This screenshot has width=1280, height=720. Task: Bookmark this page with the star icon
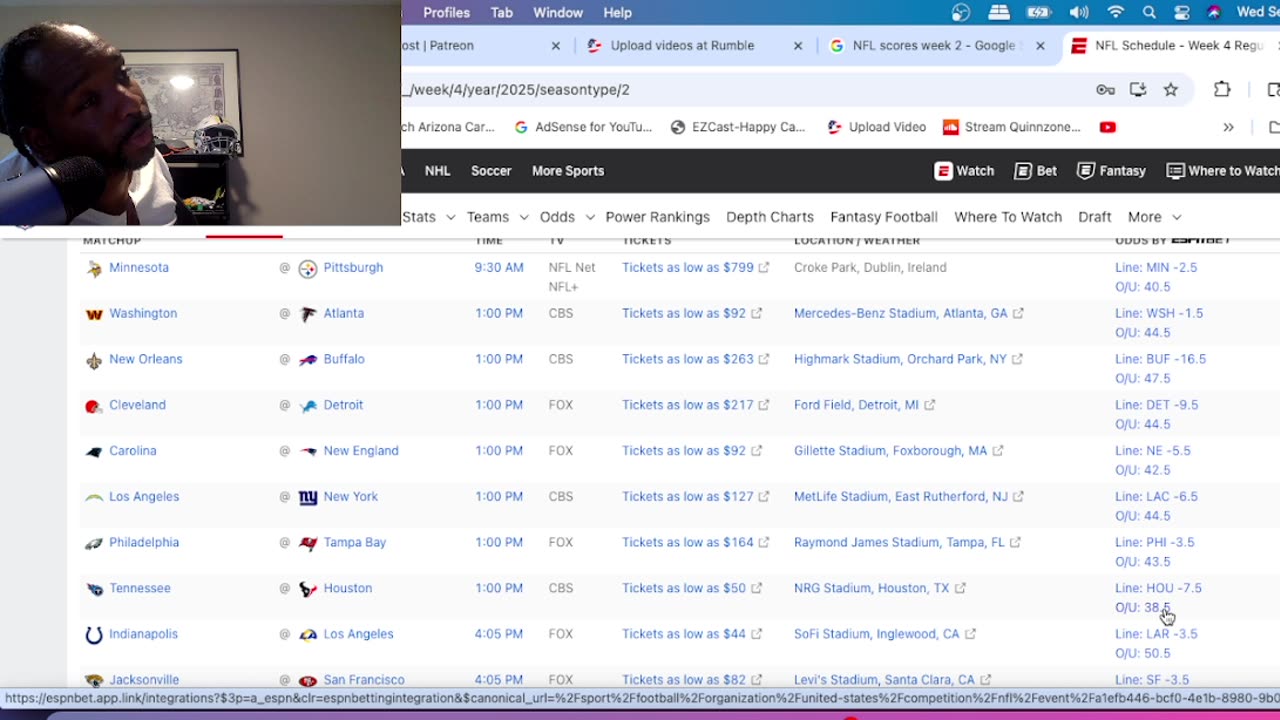(x=1171, y=90)
